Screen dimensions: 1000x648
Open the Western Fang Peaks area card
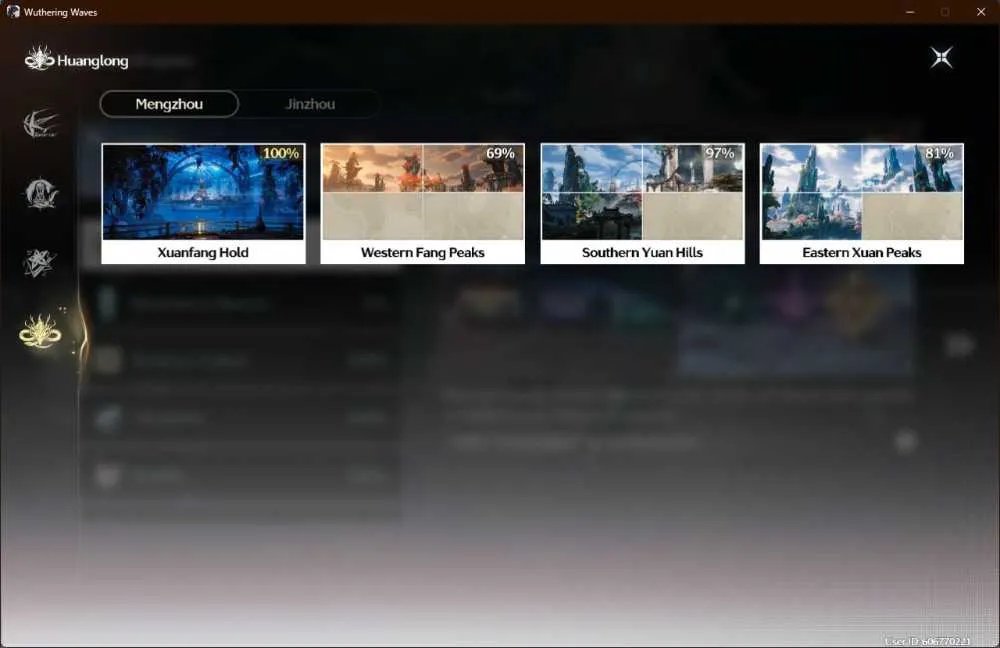423,203
